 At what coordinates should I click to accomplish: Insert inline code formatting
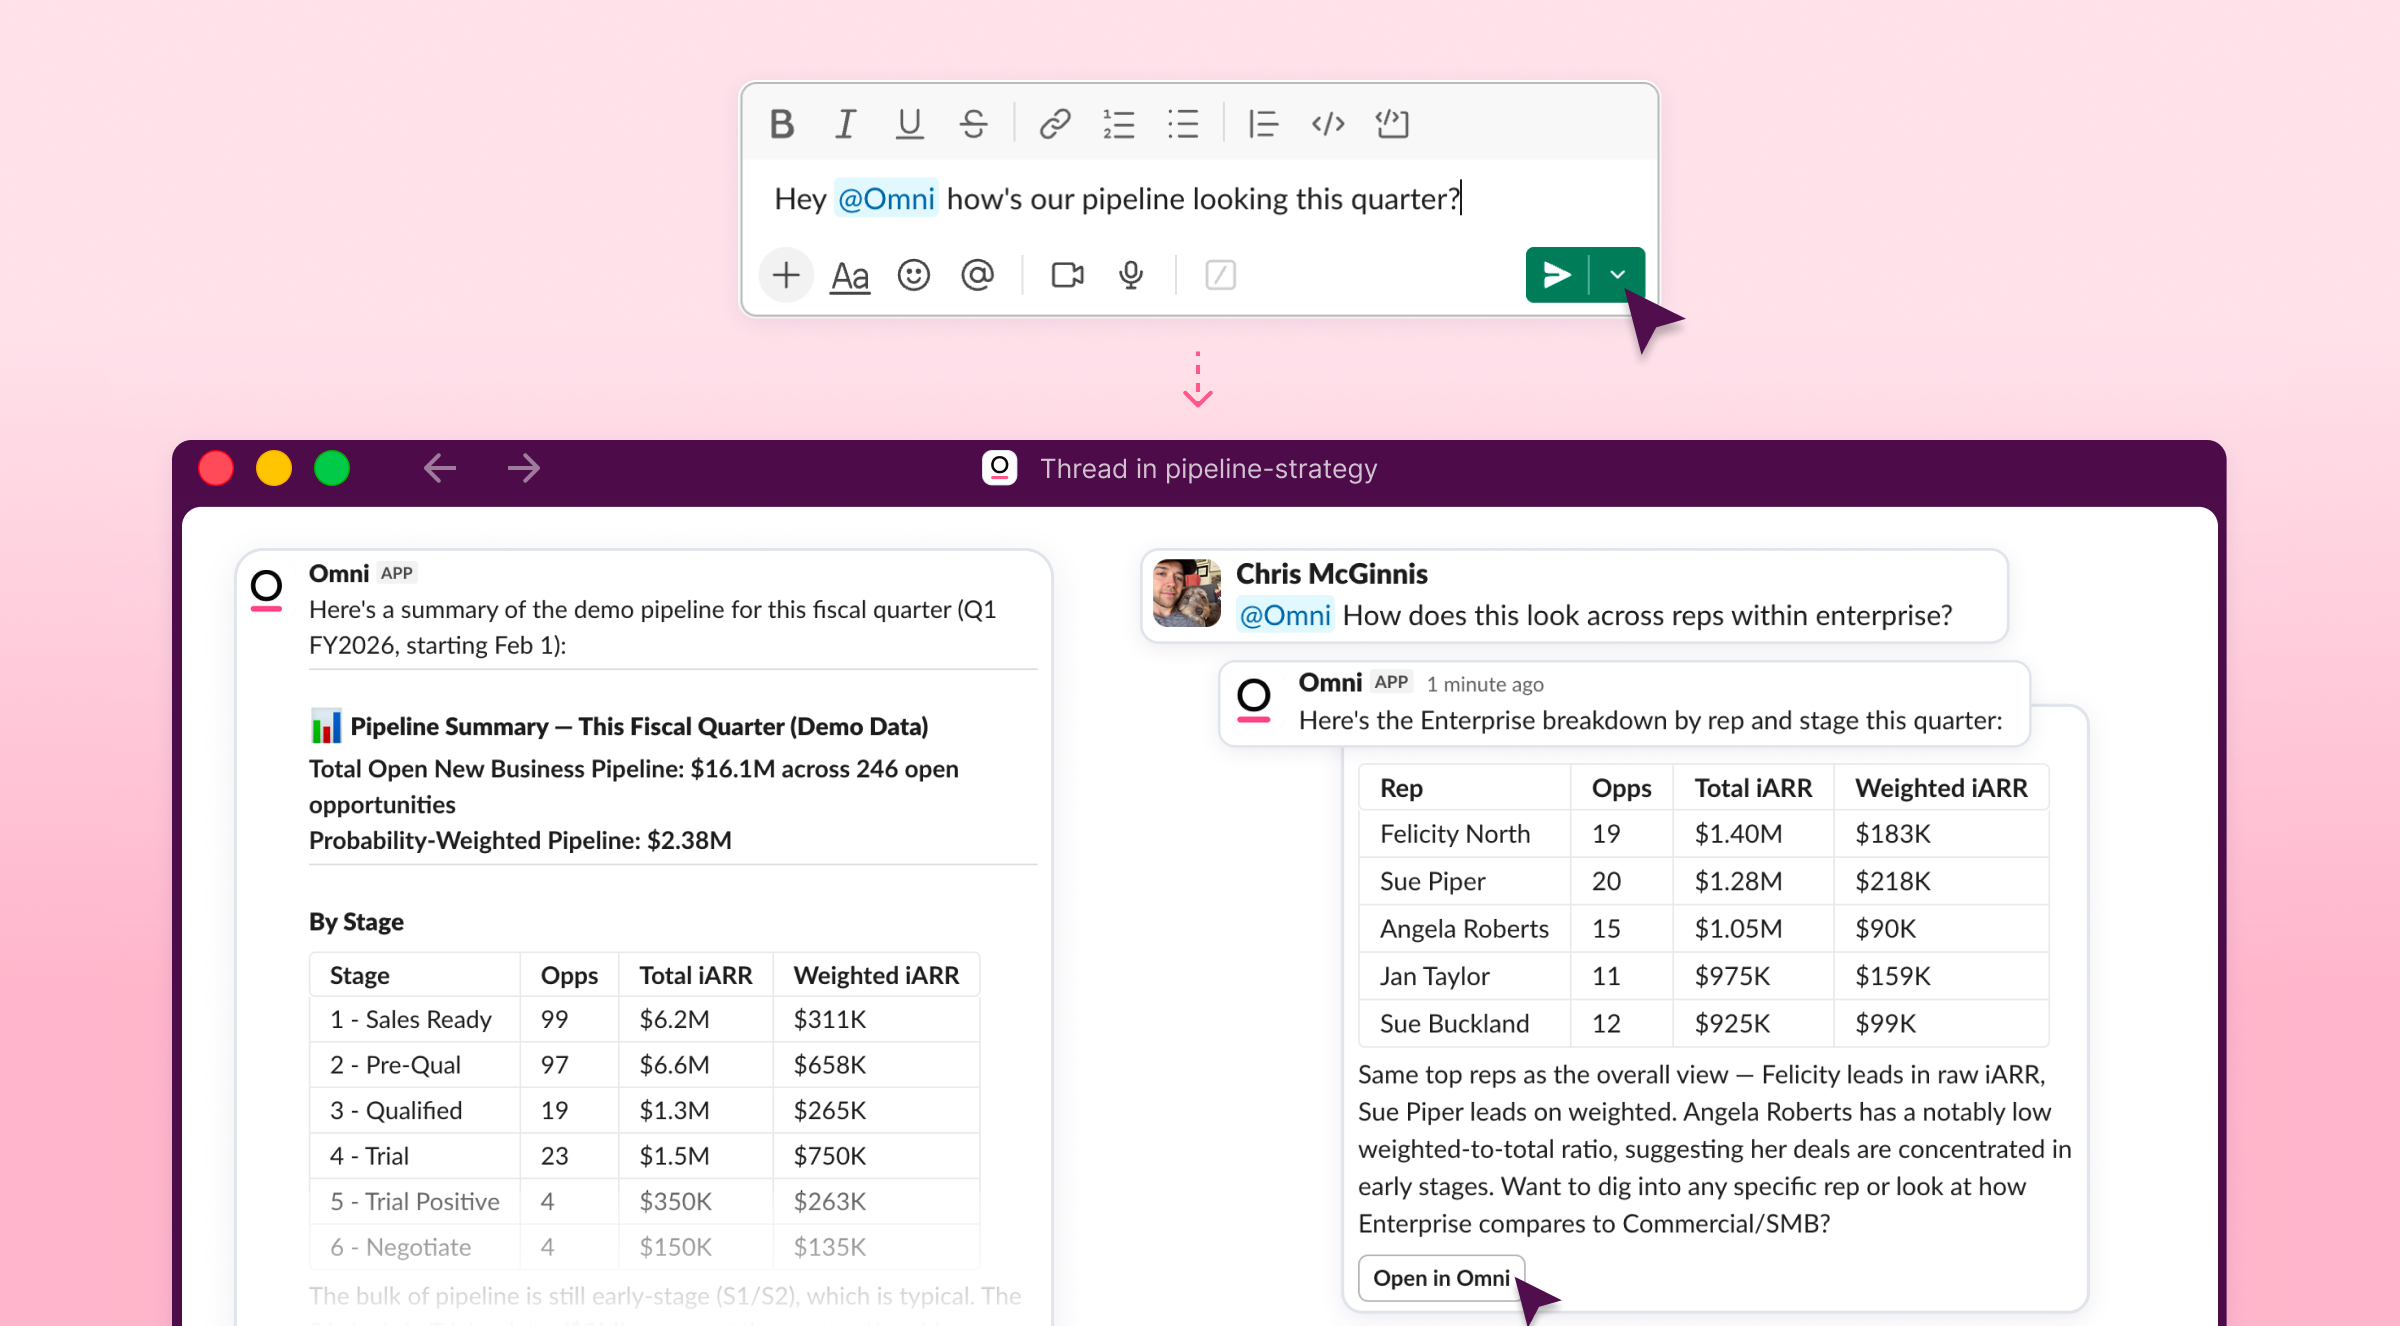1328,124
